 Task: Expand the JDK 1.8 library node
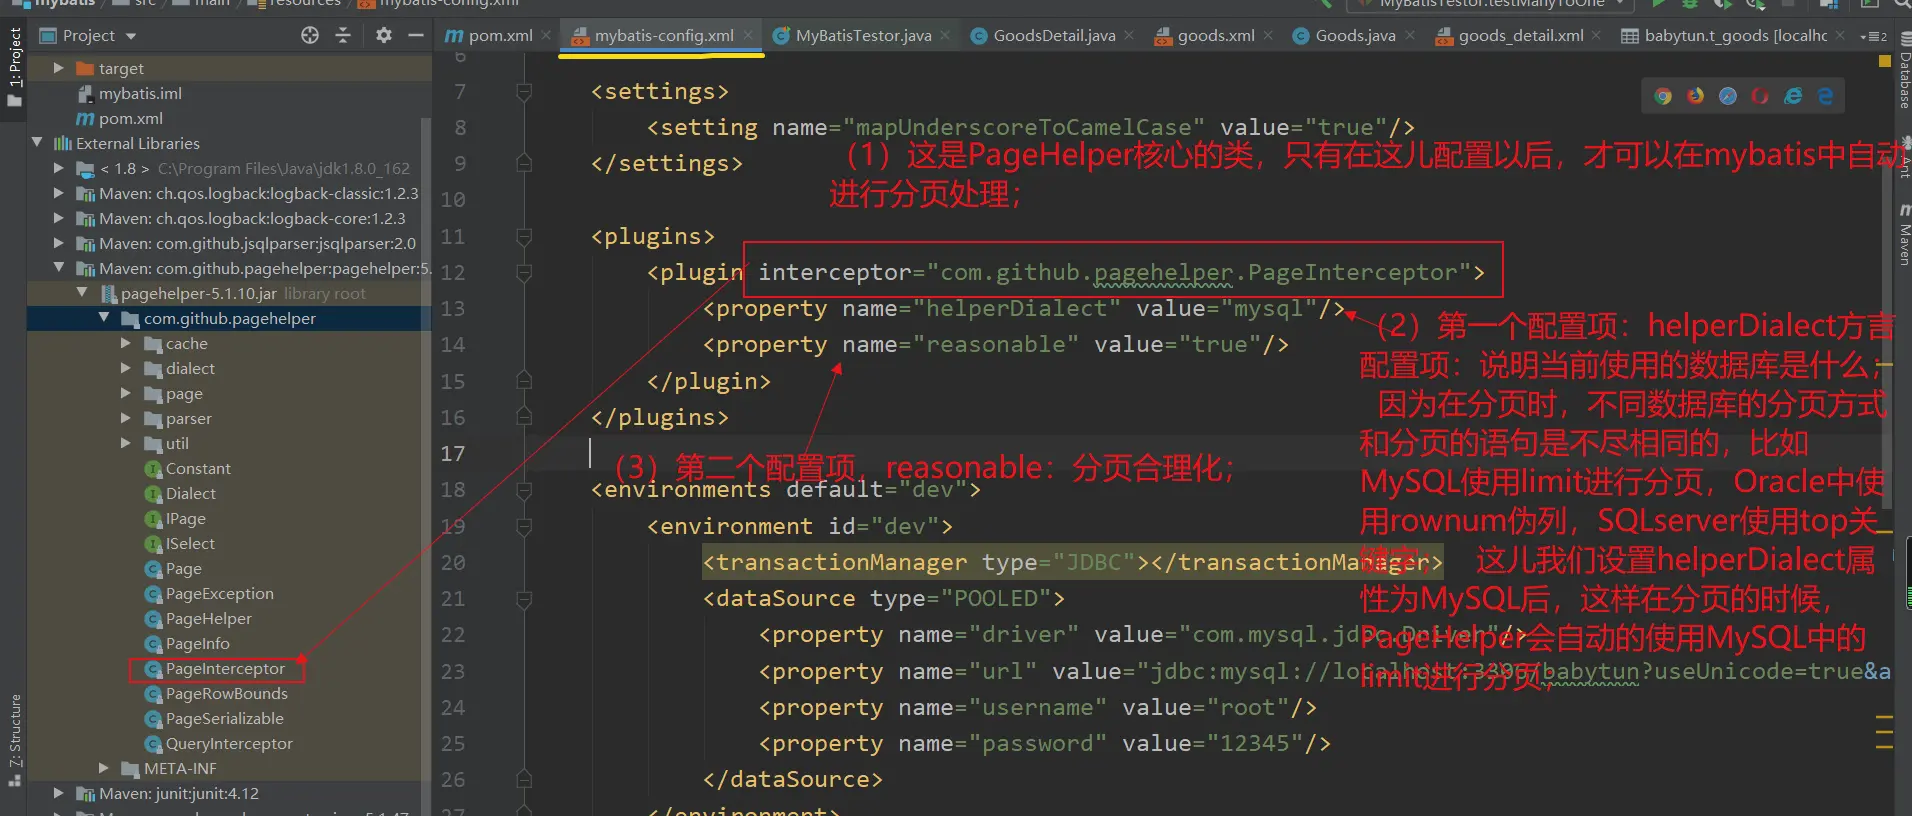58,168
